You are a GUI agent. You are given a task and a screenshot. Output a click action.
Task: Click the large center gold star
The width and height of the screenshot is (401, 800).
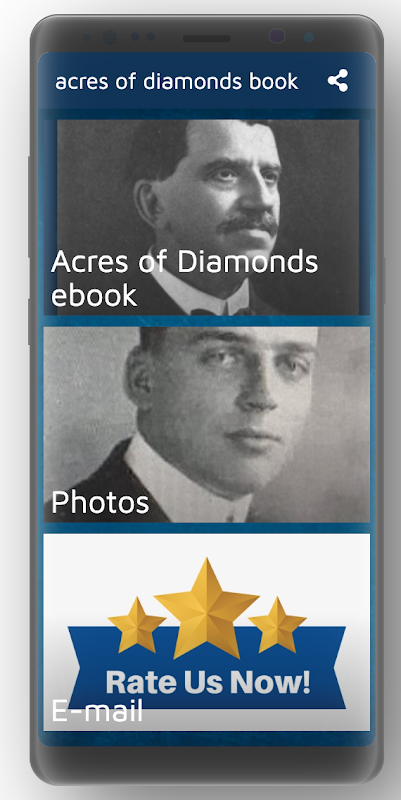point(207,608)
